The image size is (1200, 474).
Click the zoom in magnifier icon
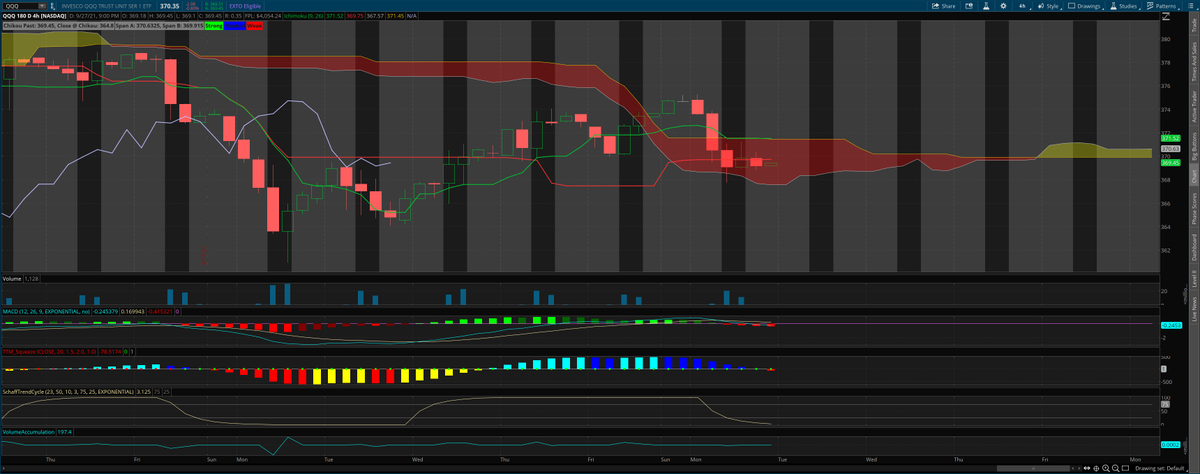1106,468
